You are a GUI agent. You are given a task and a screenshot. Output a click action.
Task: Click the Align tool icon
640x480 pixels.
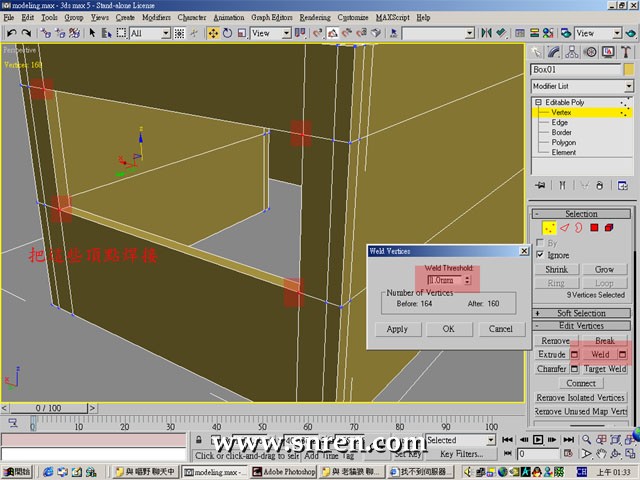[x=501, y=33]
